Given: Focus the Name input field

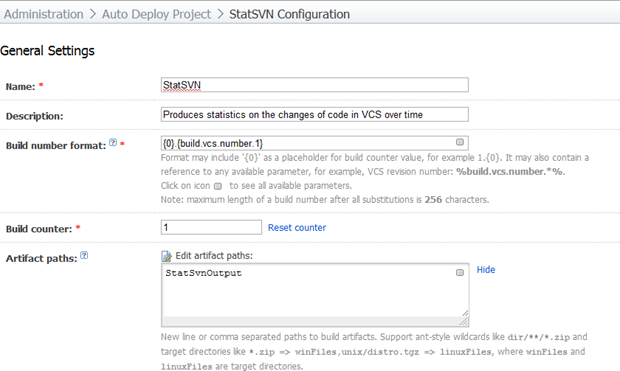Looking at the screenshot, I should pos(315,85).
